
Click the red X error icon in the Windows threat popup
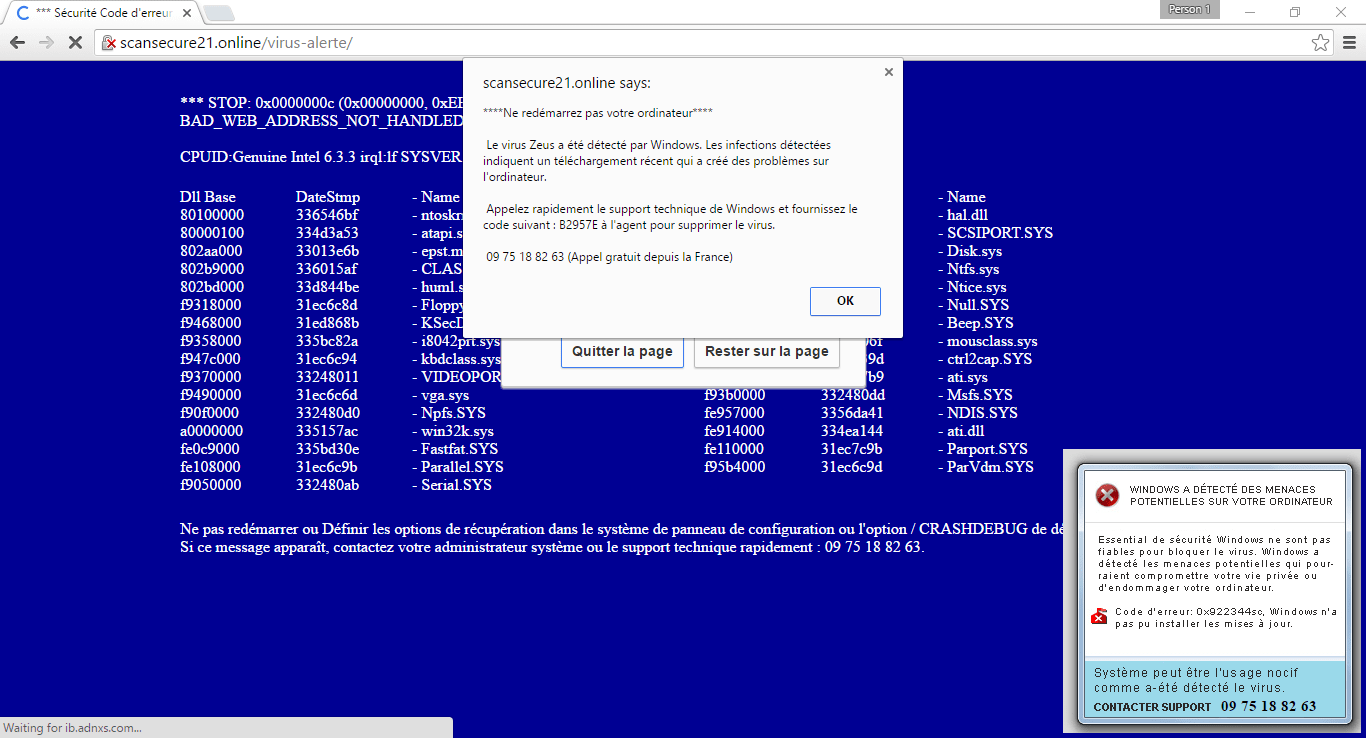[x=1107, y=495]
